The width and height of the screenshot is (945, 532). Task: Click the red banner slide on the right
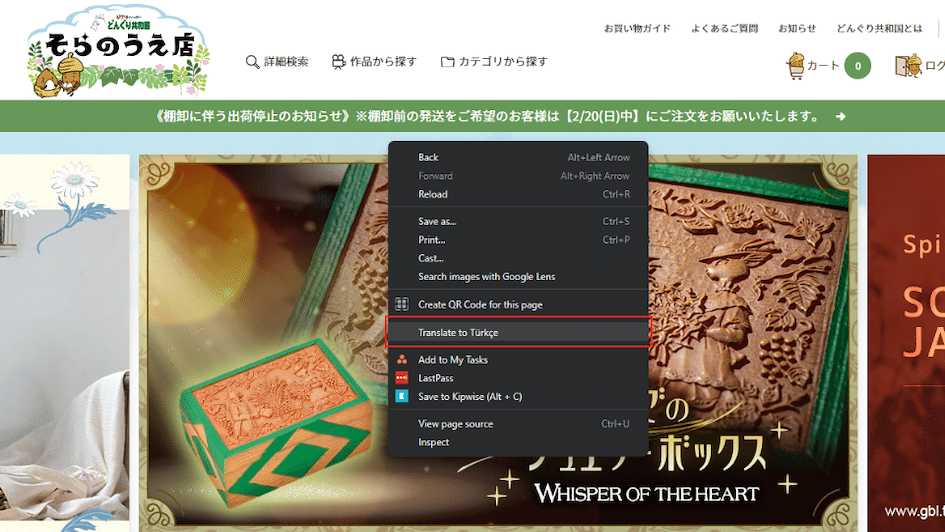pos(906,343)
